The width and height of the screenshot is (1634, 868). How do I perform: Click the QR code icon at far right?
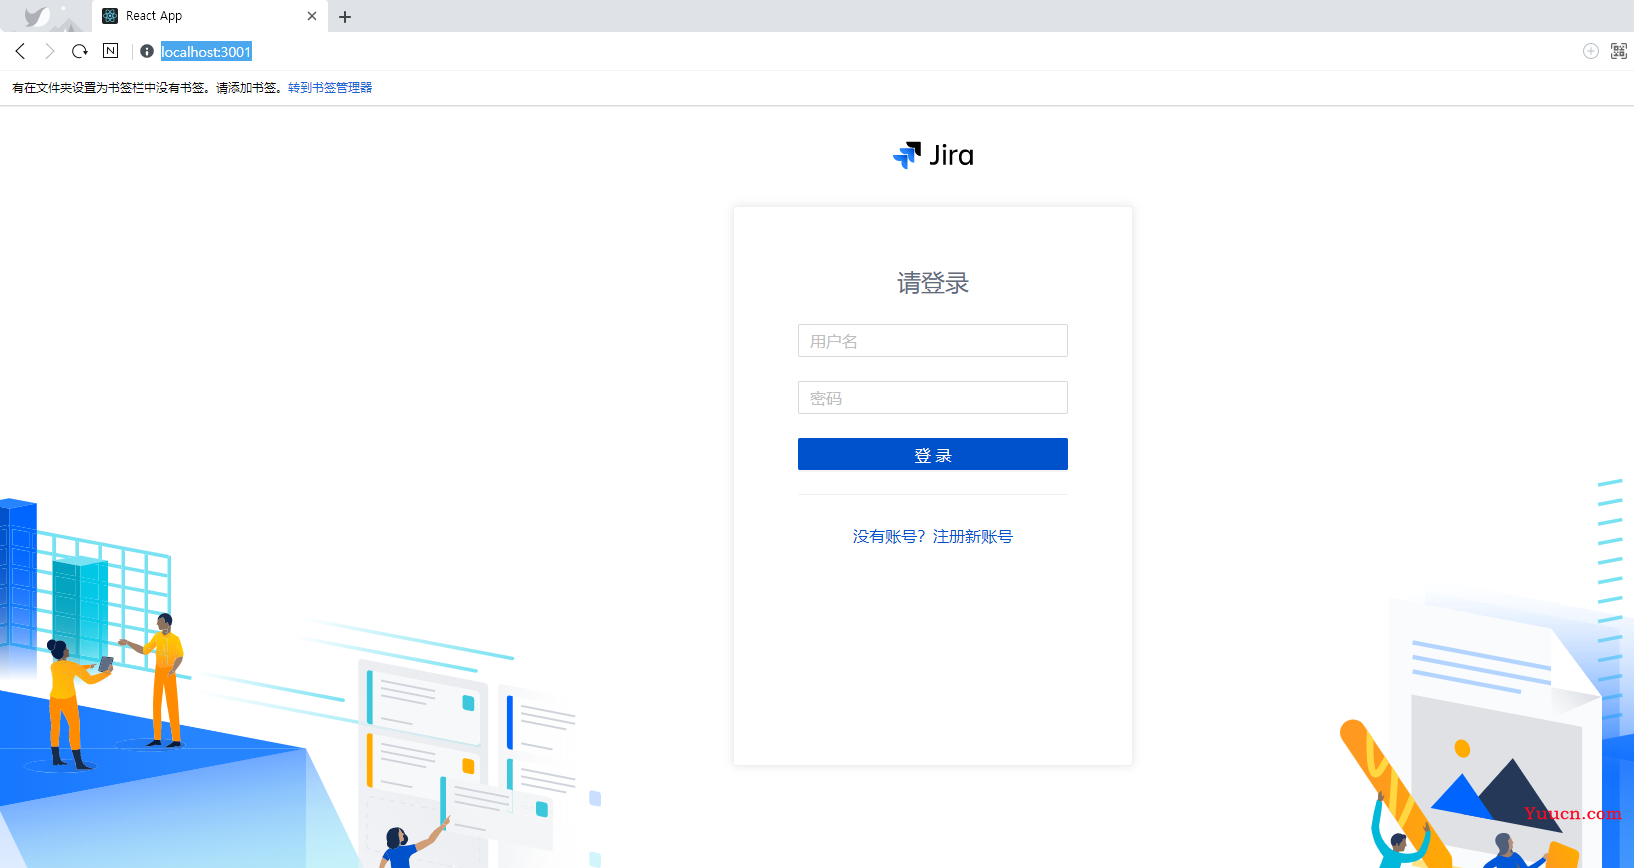[x=1619, y=51]
